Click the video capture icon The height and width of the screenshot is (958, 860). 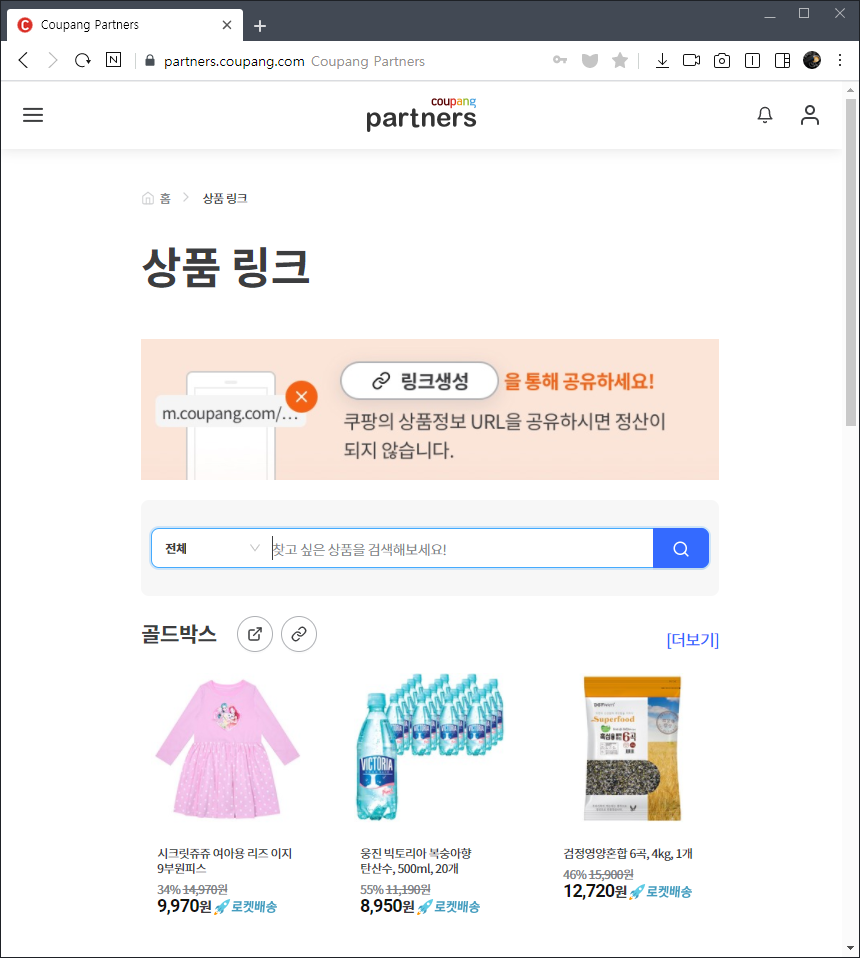pyautogui.click(x=691, y=60)
